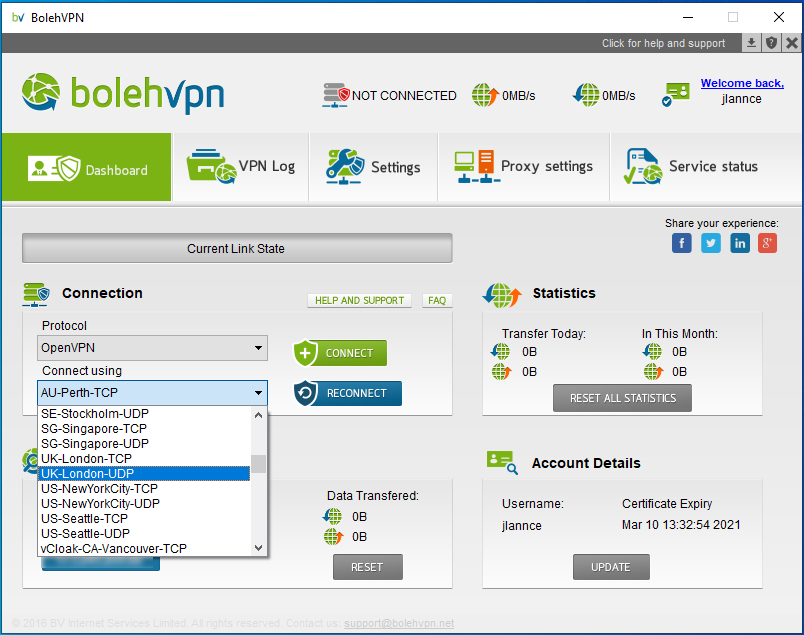Viewport: 804px width, 635px height.
Task: Click the UPDATE account button
Action: tap(611, 567)
